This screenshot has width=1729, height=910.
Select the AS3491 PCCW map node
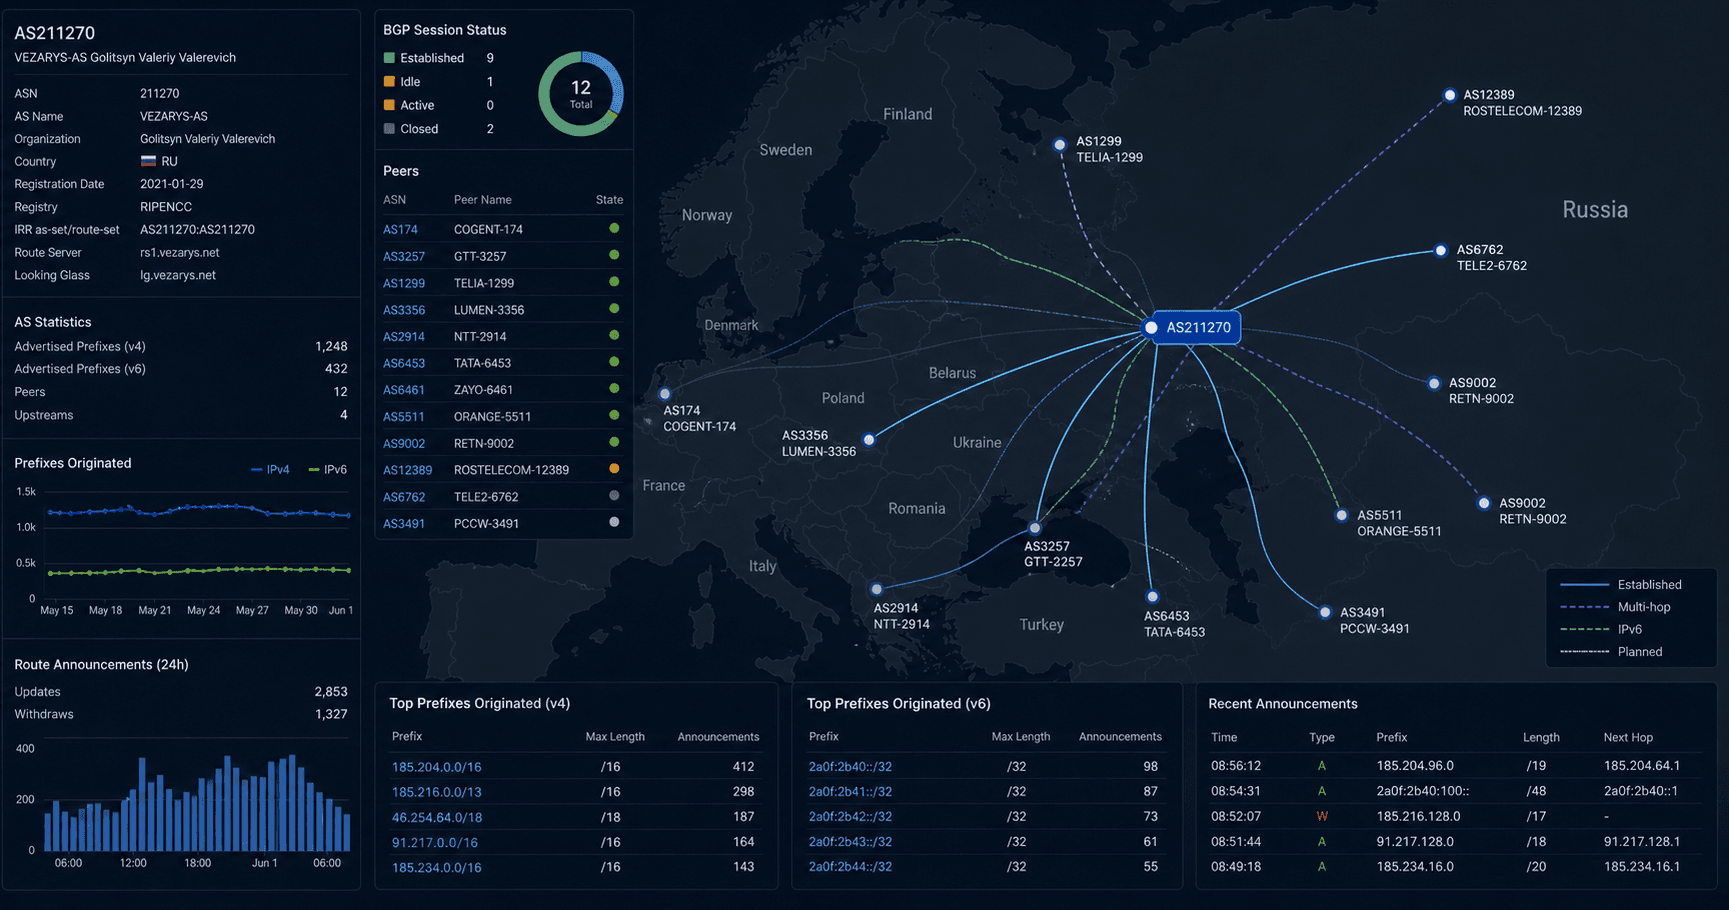pos(1325,613)
